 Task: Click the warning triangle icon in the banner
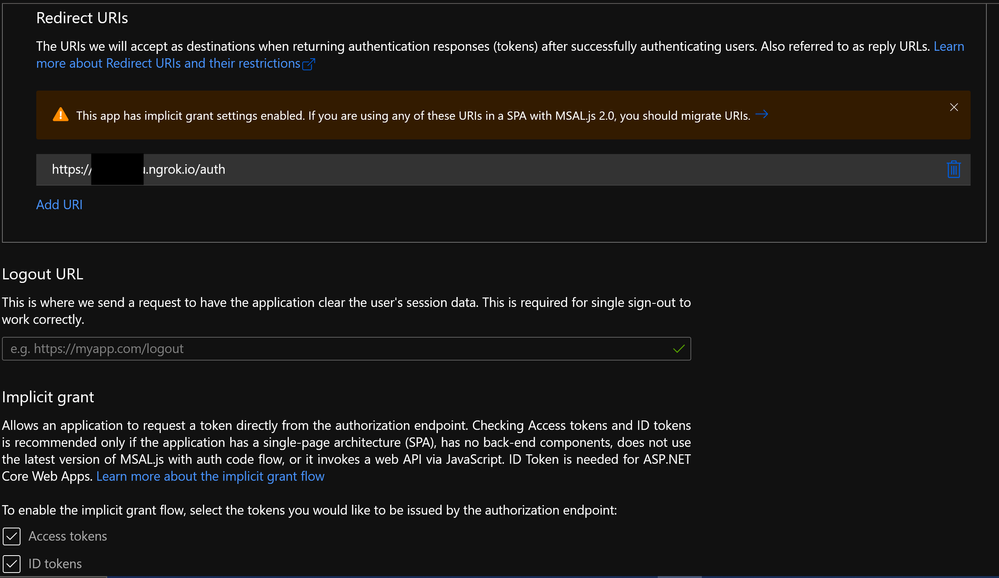(x=60, y=114)
